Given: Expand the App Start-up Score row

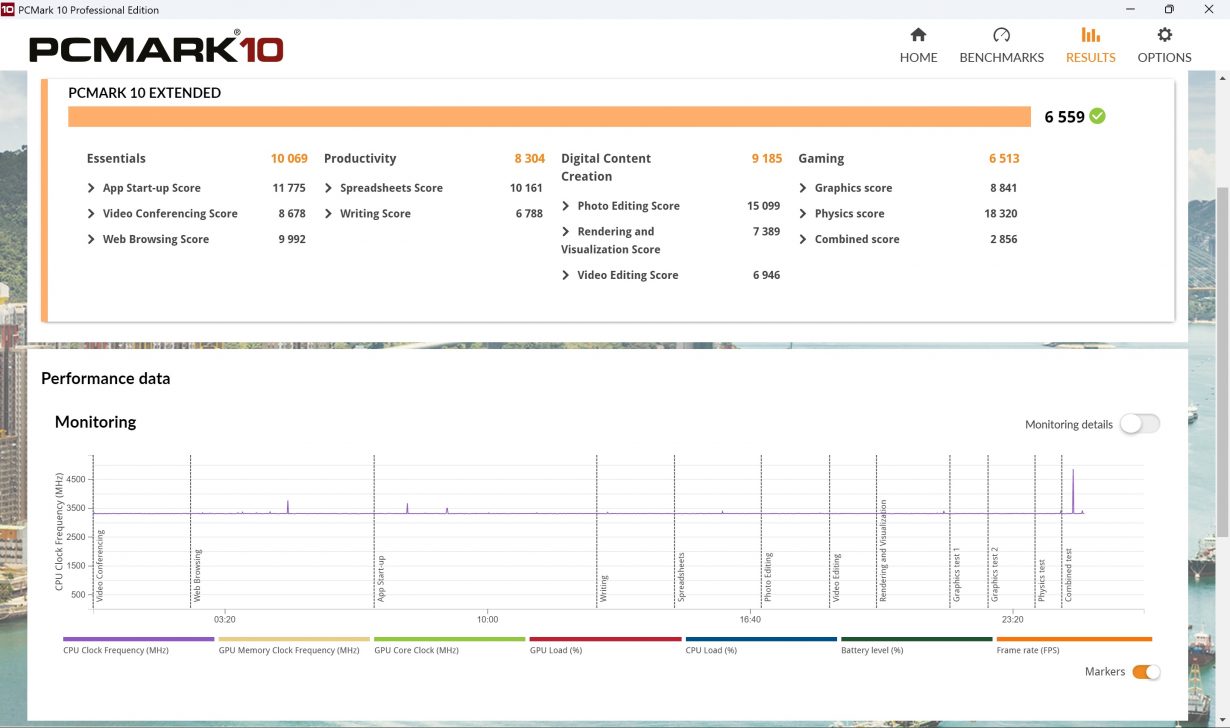Looking at the screenshot, I should 92,188.
